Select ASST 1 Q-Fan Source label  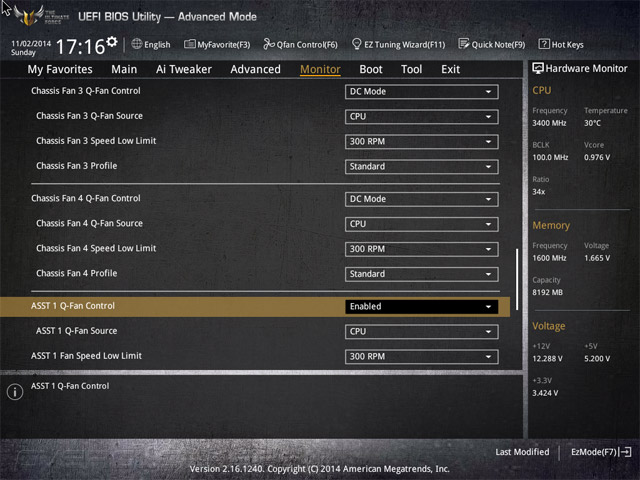(76, 331)
